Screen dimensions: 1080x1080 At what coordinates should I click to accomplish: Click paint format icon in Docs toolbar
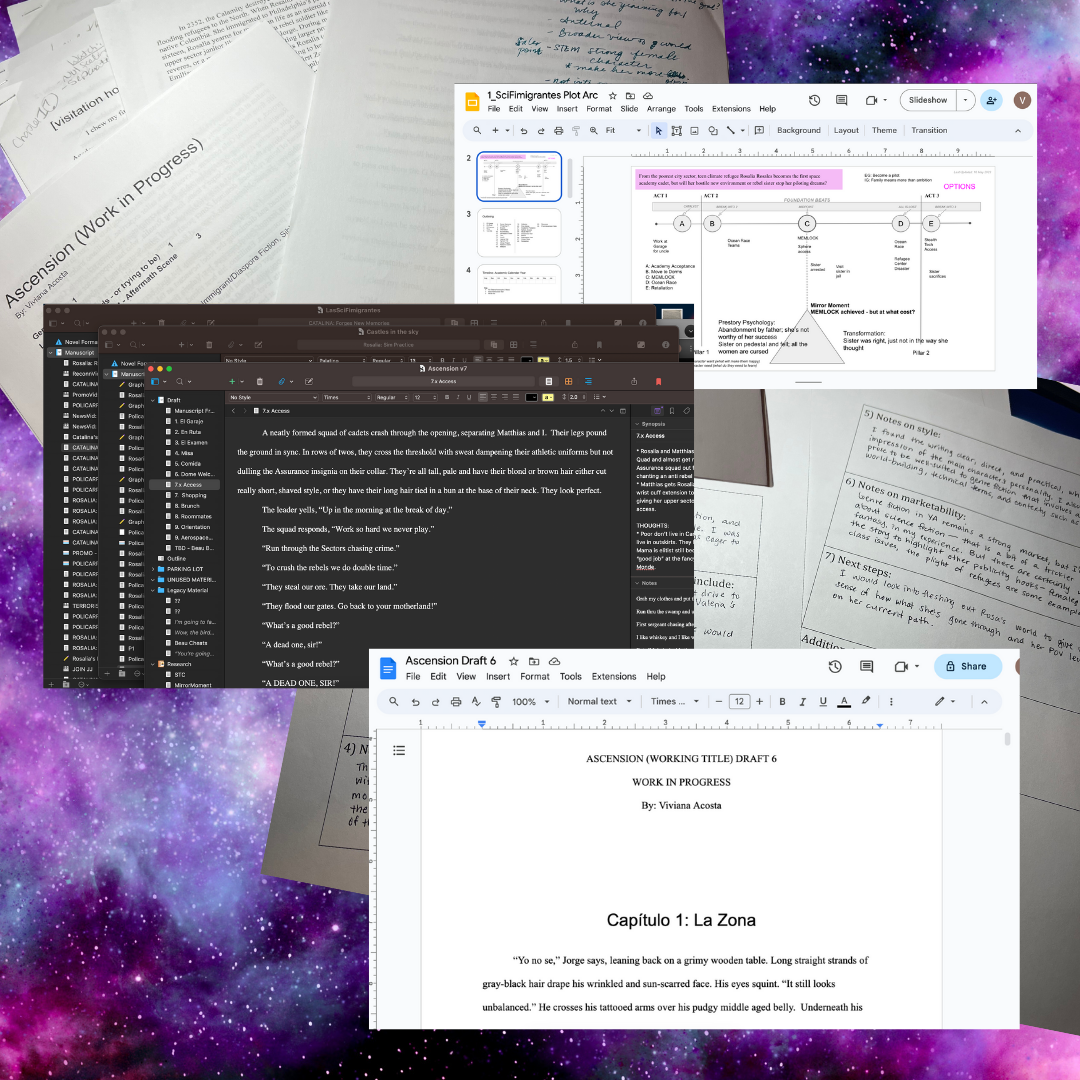point(496,701)
